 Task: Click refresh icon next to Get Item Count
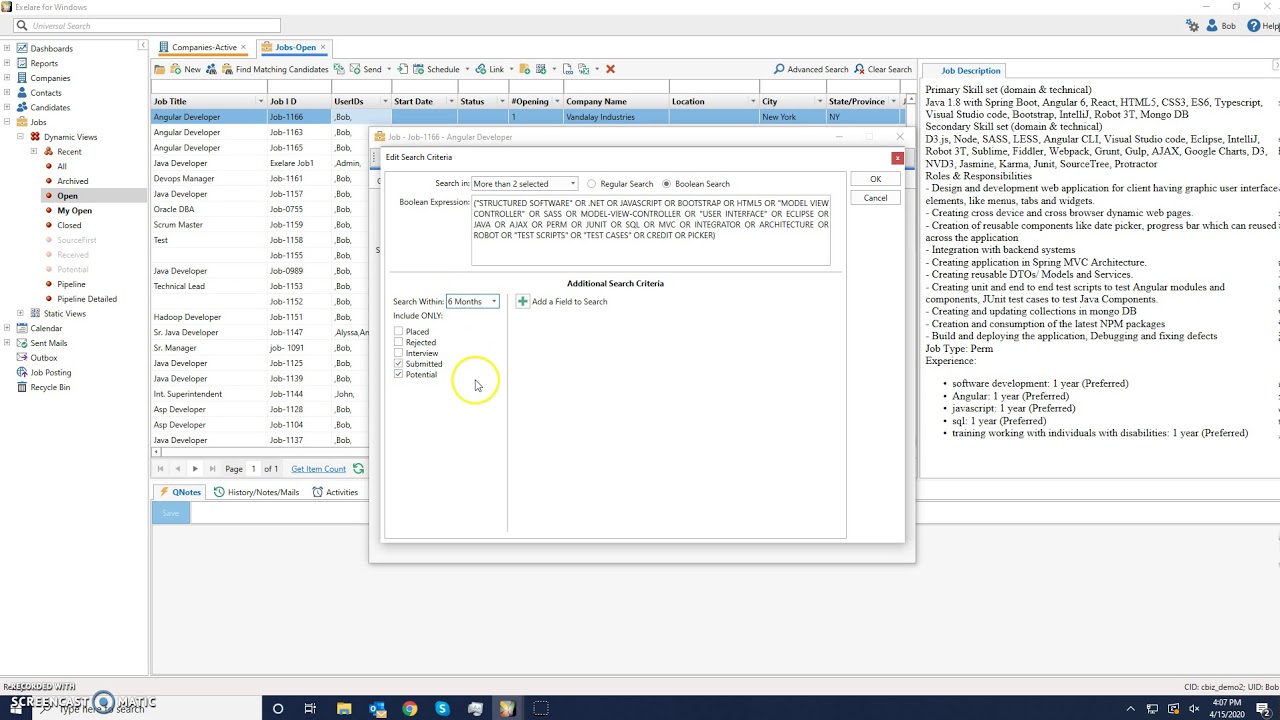(x=358, y=468)
